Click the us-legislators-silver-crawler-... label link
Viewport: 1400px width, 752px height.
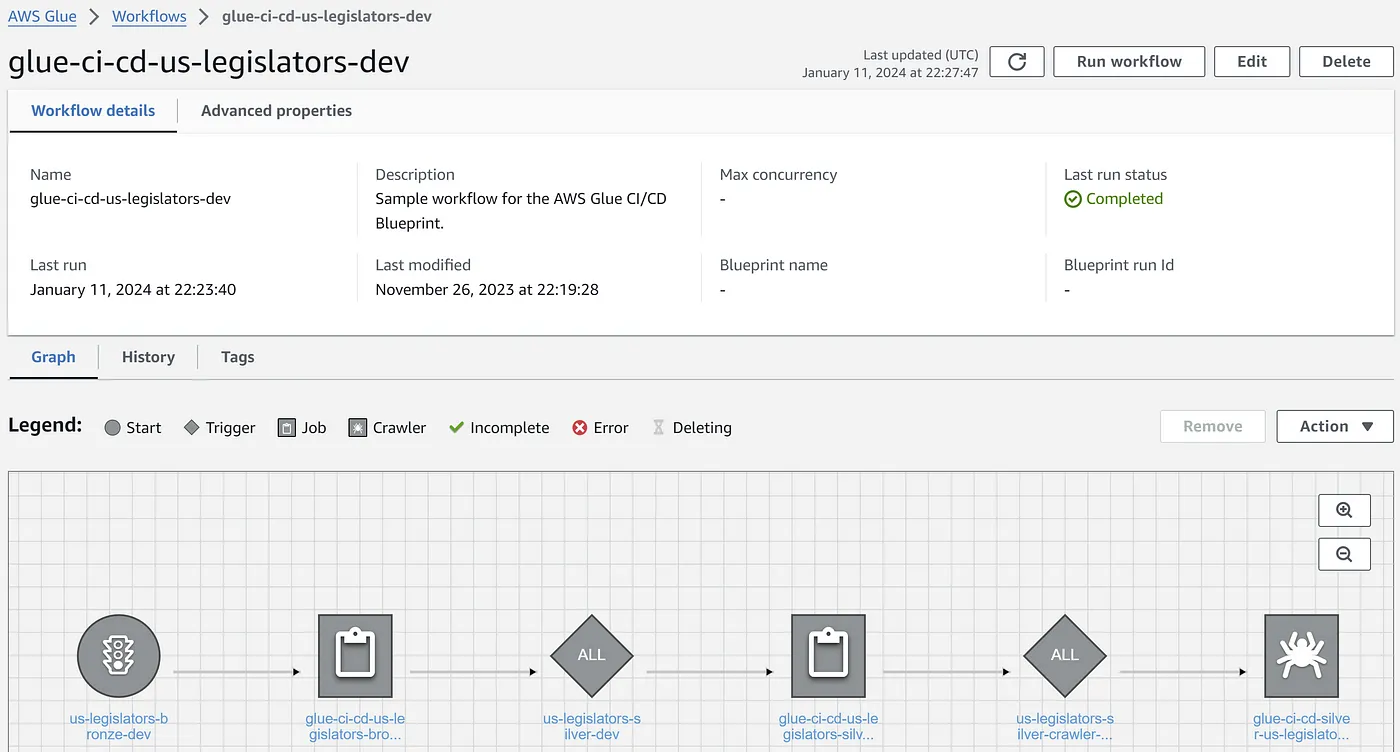coord(1065,726)
